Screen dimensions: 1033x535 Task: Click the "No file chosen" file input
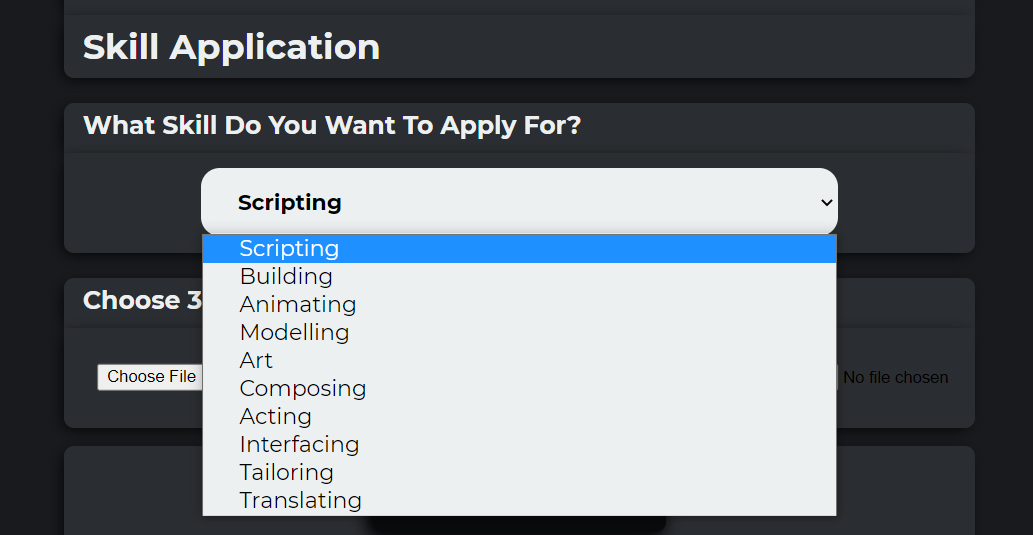coord(895,378)
